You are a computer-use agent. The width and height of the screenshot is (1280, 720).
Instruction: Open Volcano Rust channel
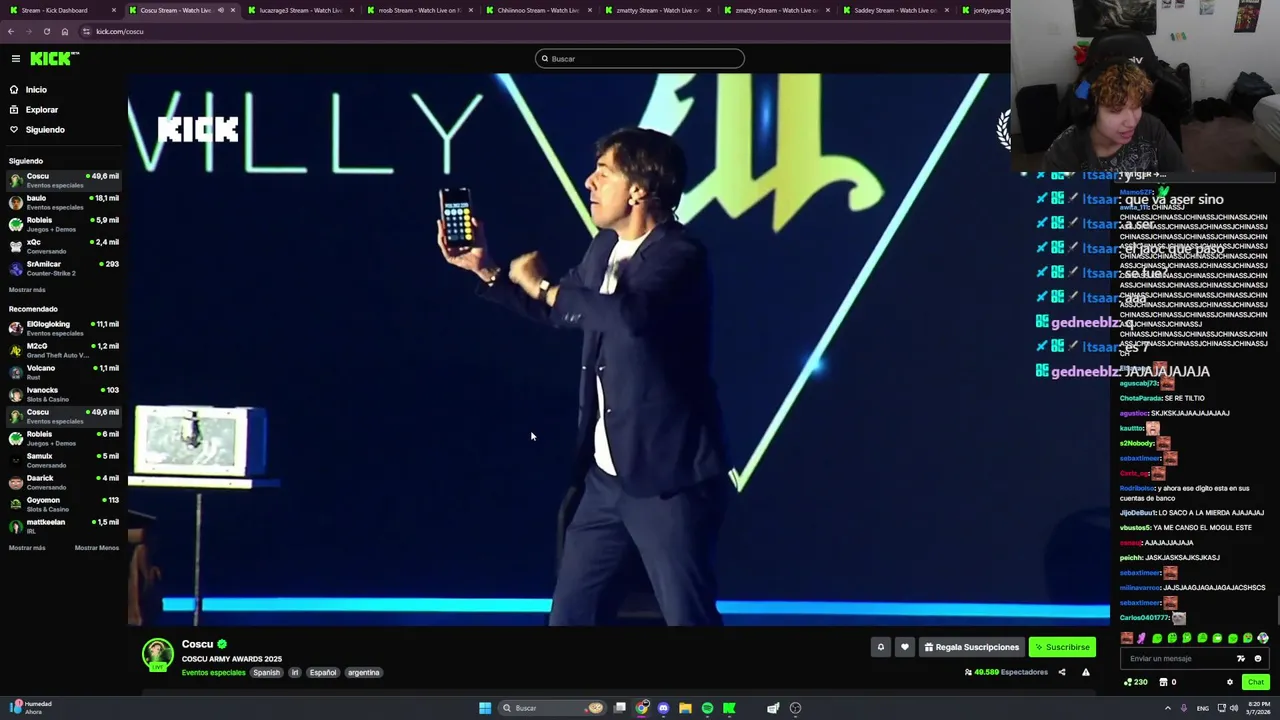[64, 372]
